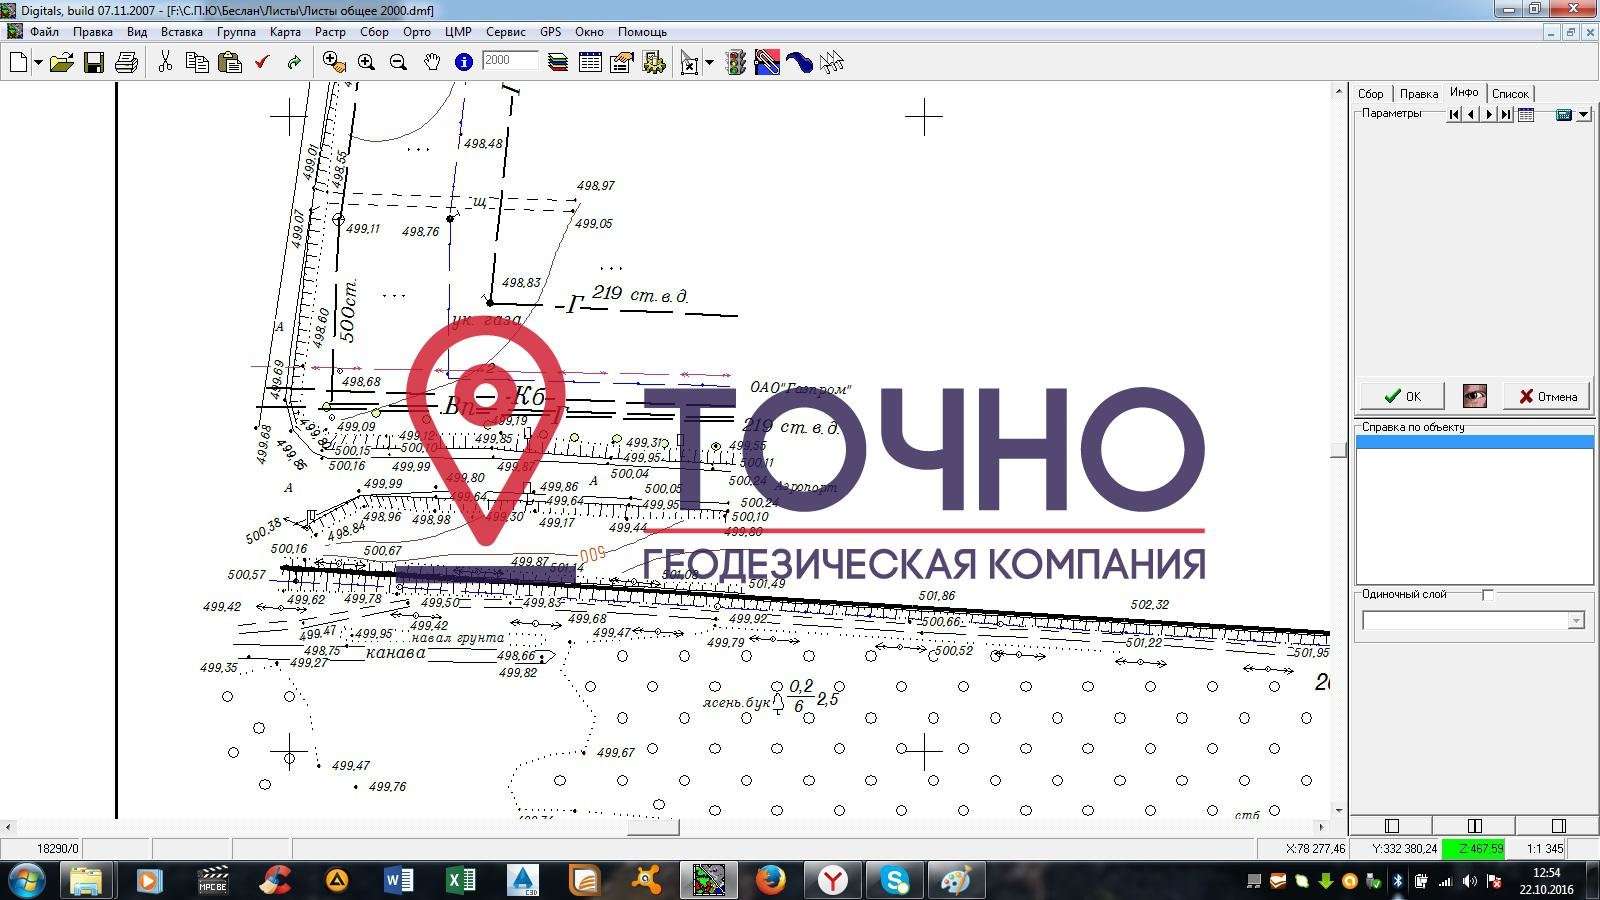Click the green Z:467.59 status field

(1473, 849)
